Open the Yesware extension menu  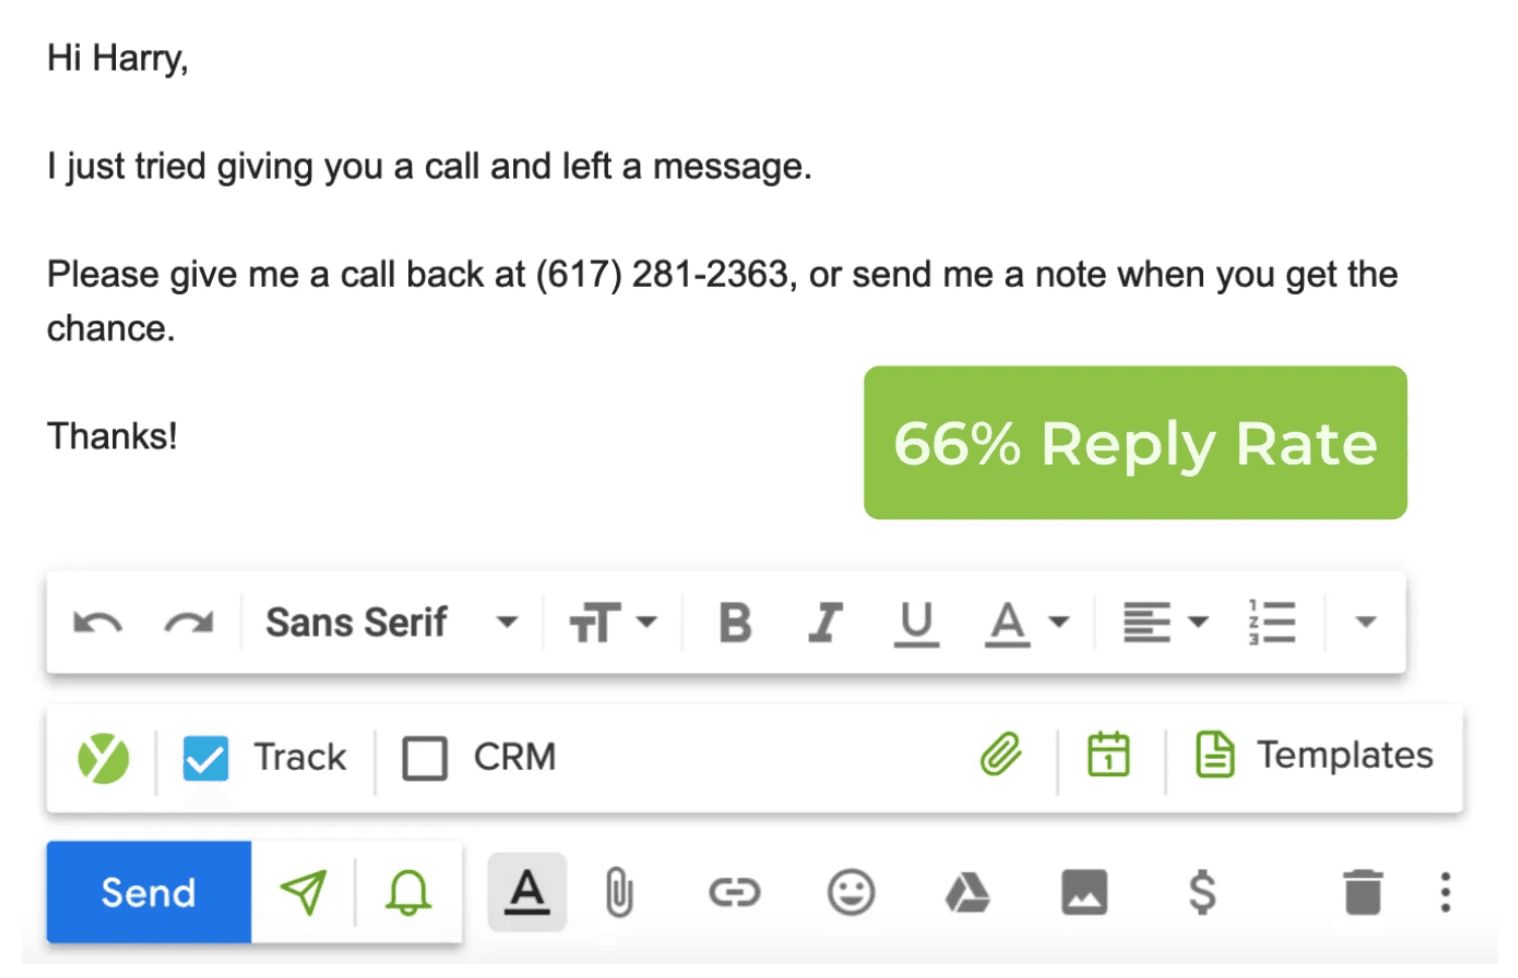click(x=103, y=757)
